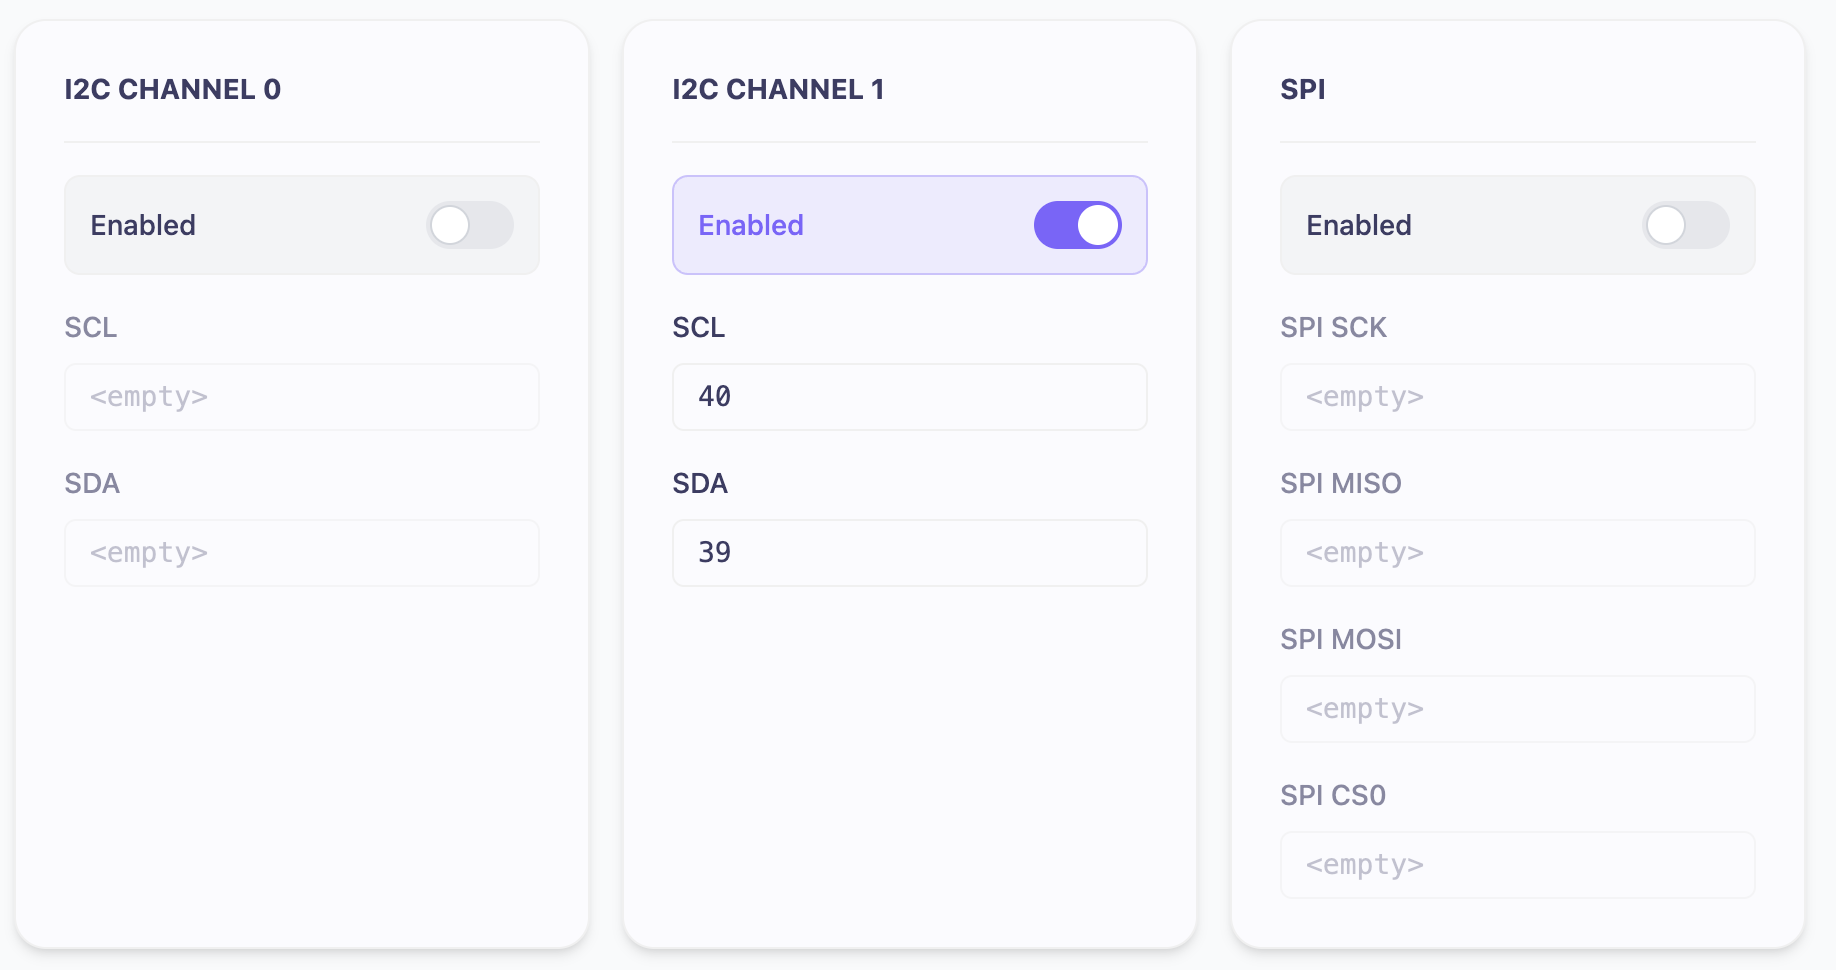The width and height of the screenshot is (1836, 970).
Task: Click the SPI card heading
Action: pos(1303,89)
